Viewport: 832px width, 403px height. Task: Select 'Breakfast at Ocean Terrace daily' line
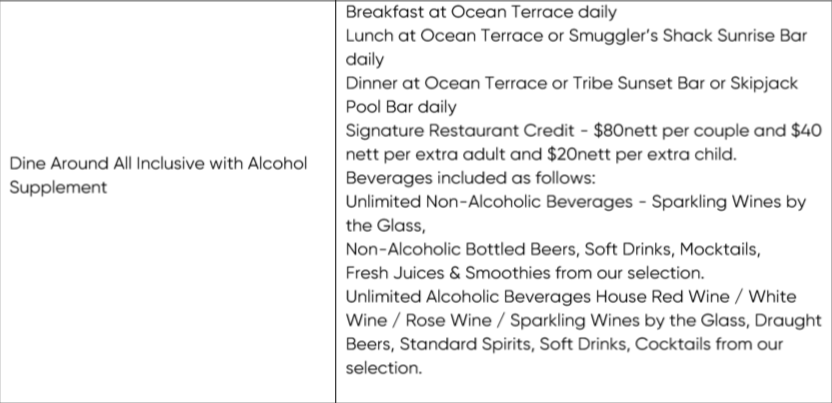click(481, 12)
